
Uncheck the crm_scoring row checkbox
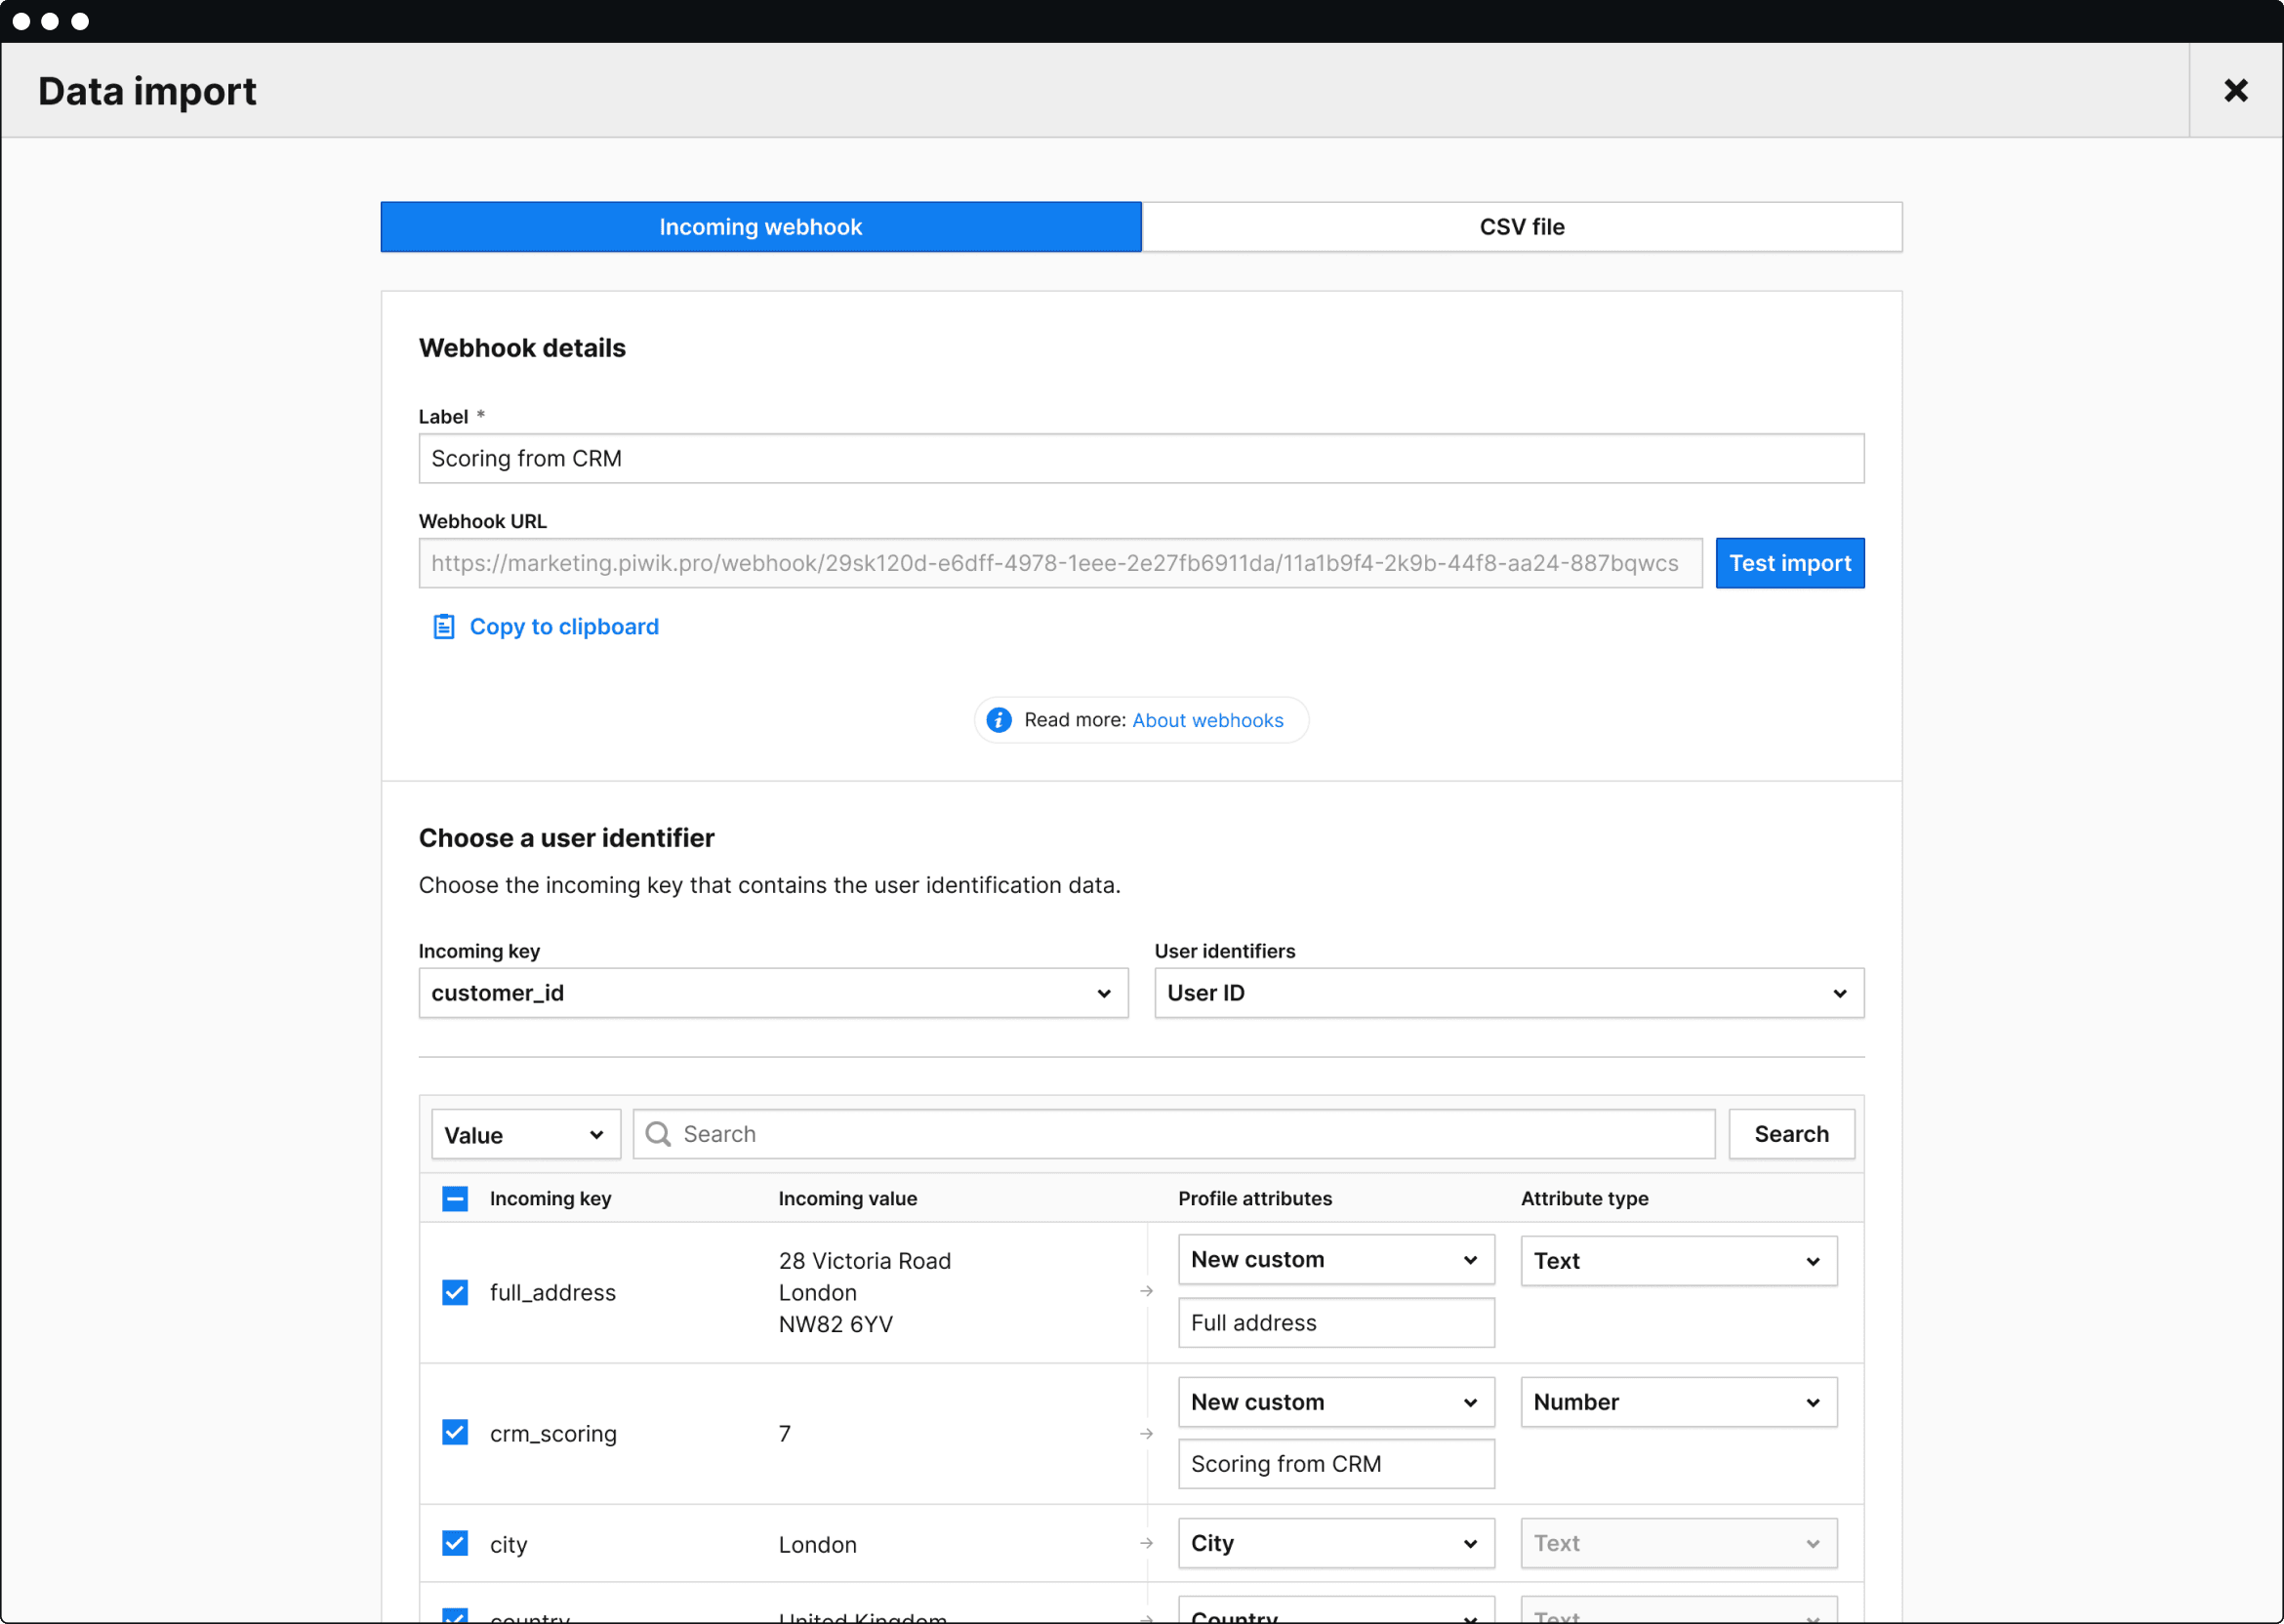pyautogui.click(x=455, y=1433)
